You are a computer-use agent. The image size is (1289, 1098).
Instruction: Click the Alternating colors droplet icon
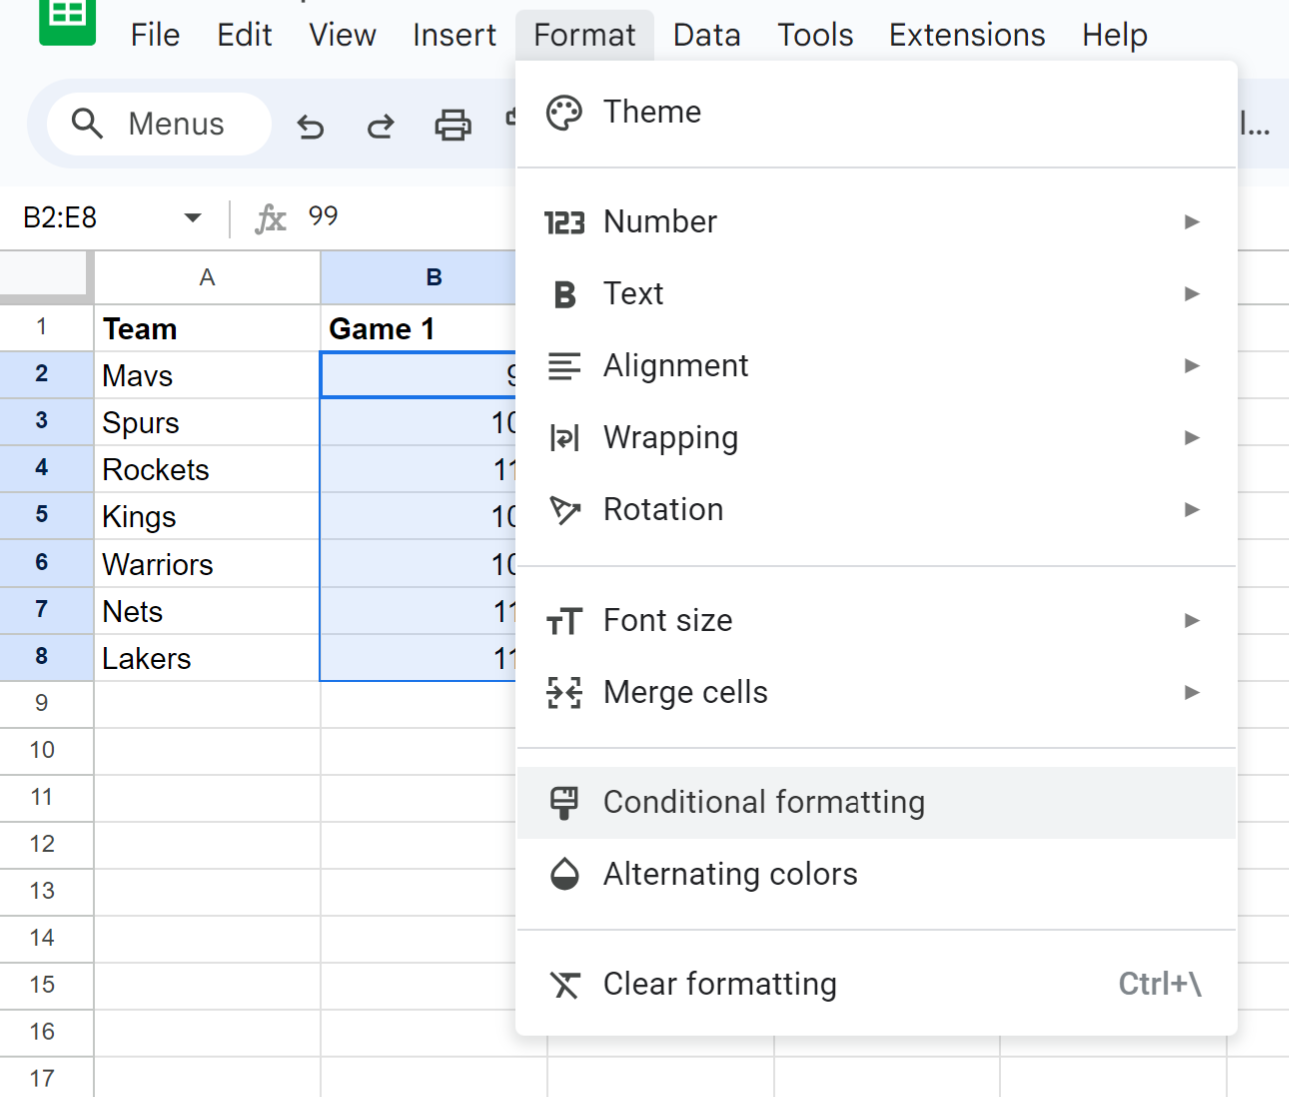click(564, 874)
